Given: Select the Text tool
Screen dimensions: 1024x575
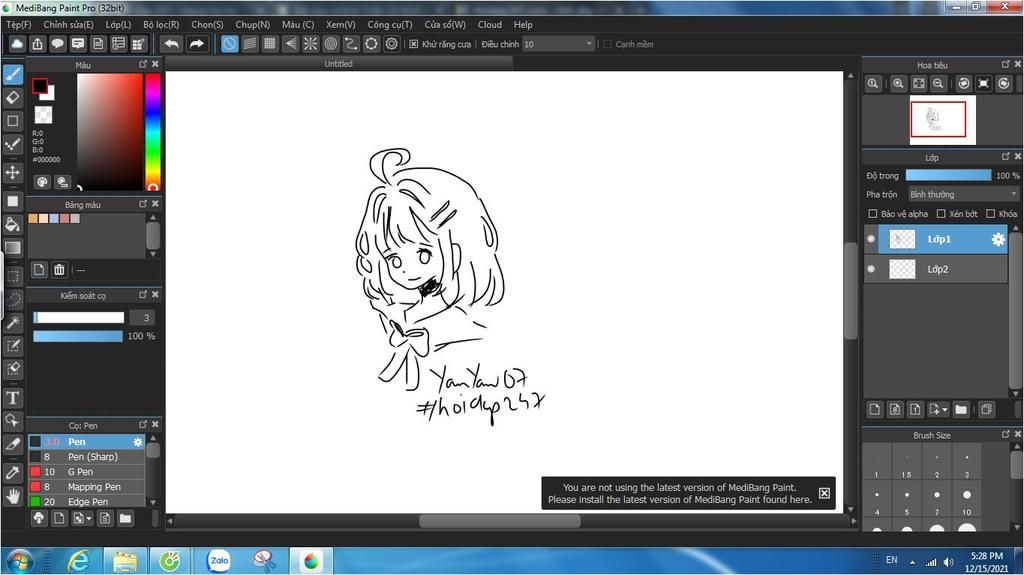Looking at the screenshot, I should tap(13, 398).
